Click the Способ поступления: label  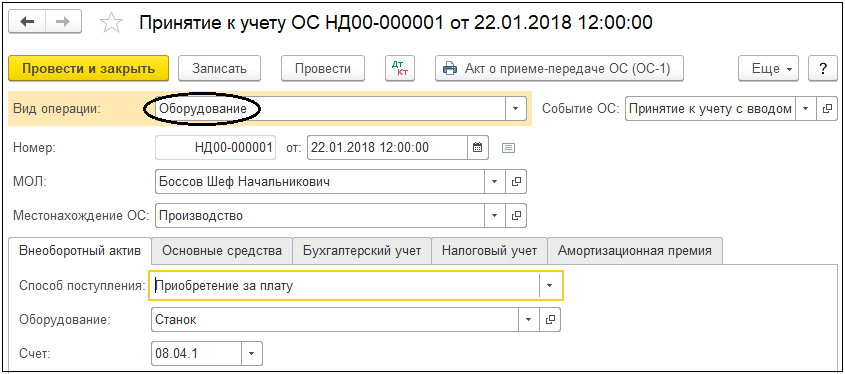click(82, 286)
